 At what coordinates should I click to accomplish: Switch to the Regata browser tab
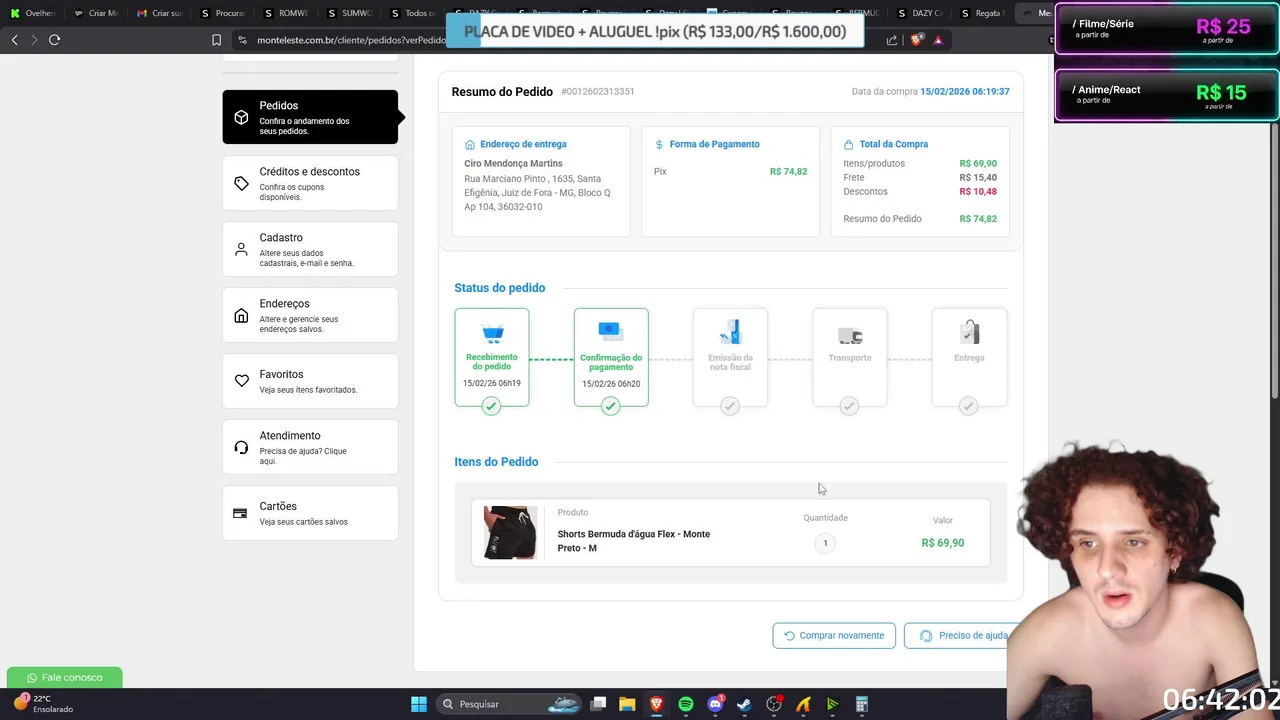[x=982, y=13]
